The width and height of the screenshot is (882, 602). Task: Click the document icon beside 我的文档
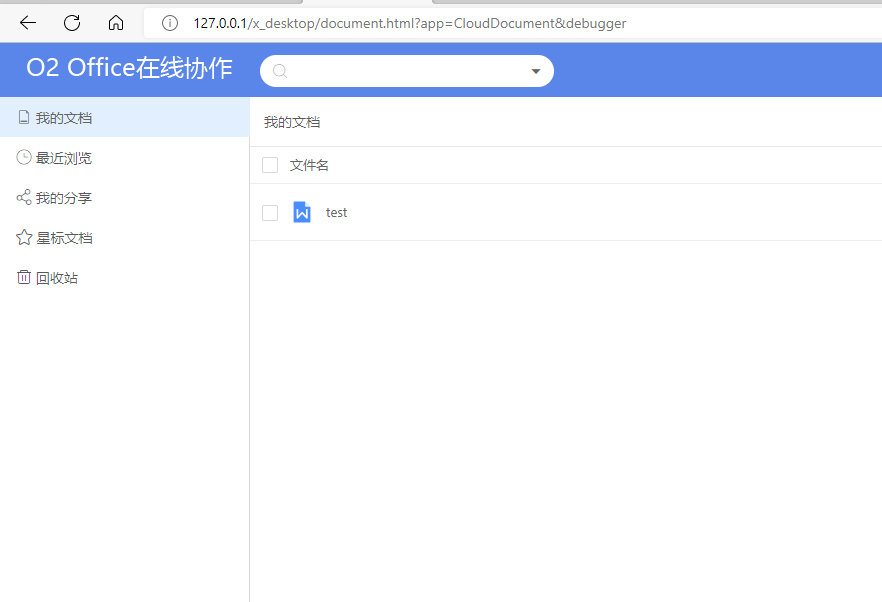coord(23,117)
